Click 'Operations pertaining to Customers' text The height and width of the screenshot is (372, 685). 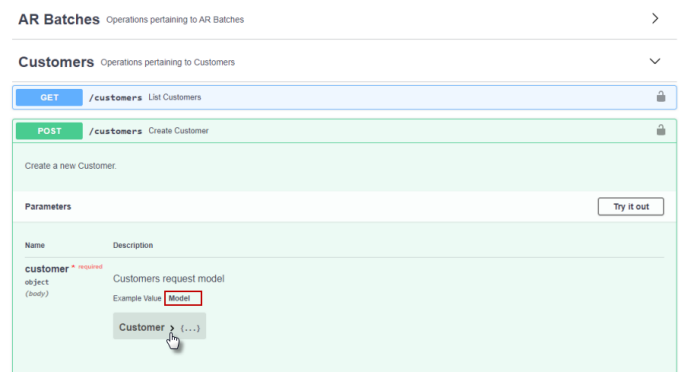pos(168,62)
